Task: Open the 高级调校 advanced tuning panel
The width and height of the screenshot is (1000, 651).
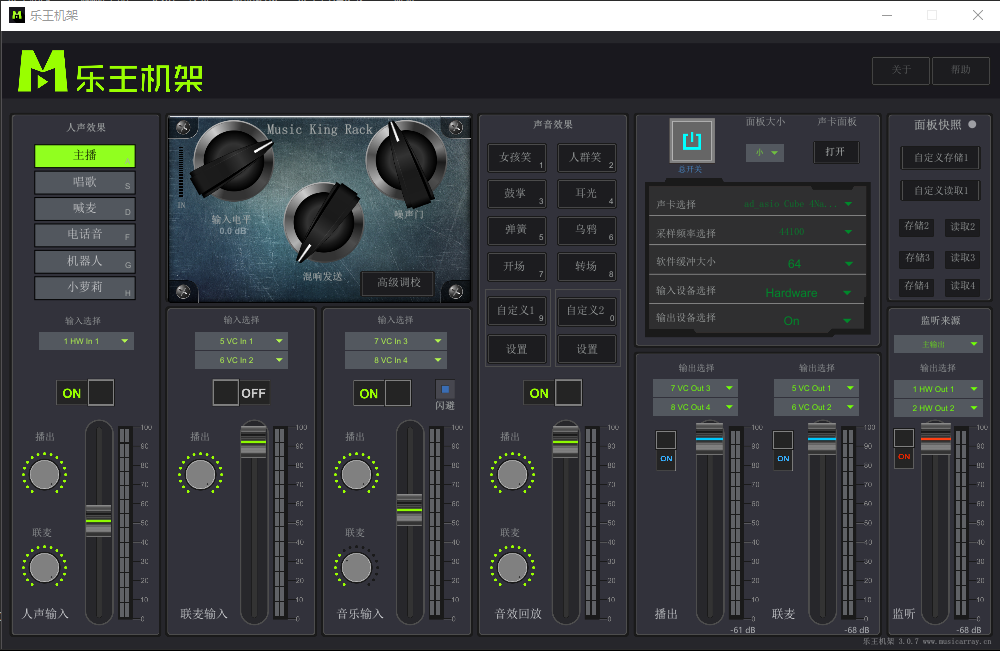Action: [398, 283]
